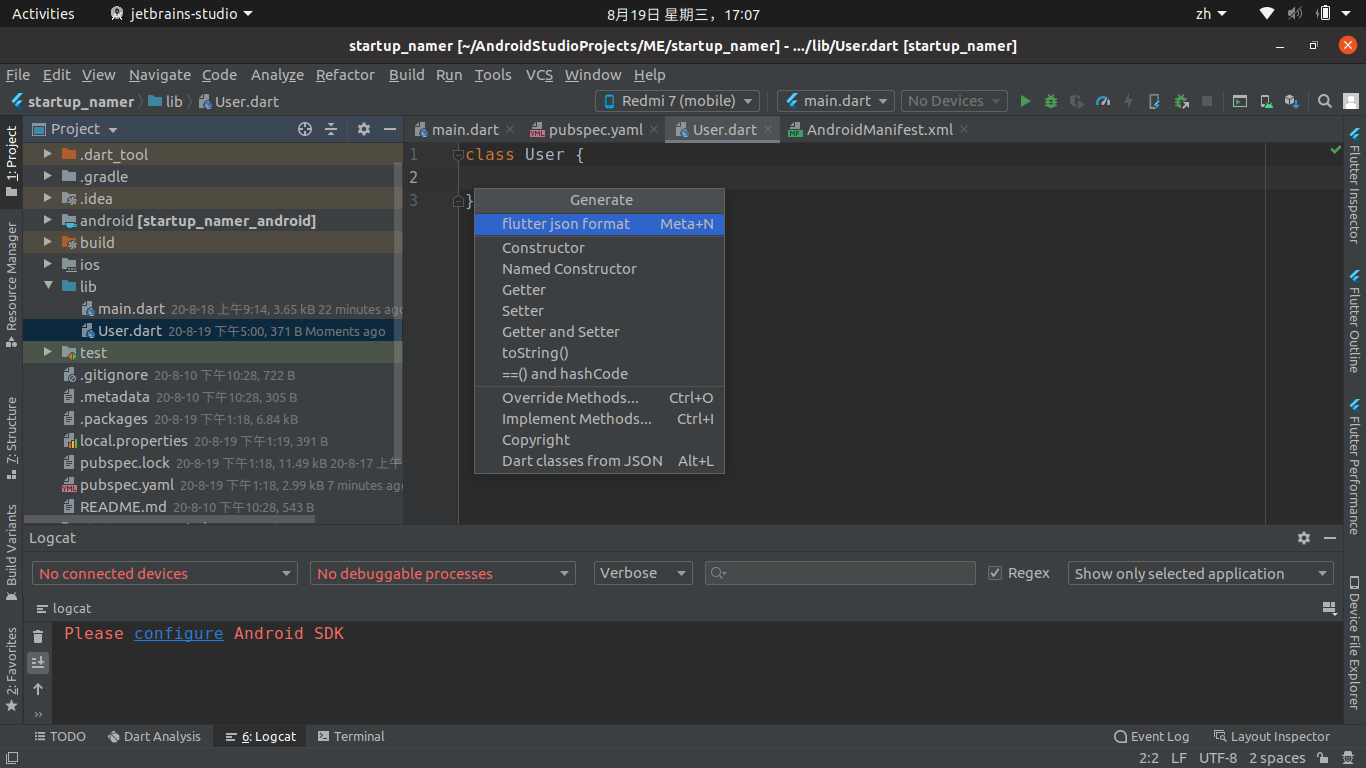Image resolution: width=1366 pixels, height=768 pixels.
Task: Expand the .dart_tool folder
Action: [x=47, y=155]
